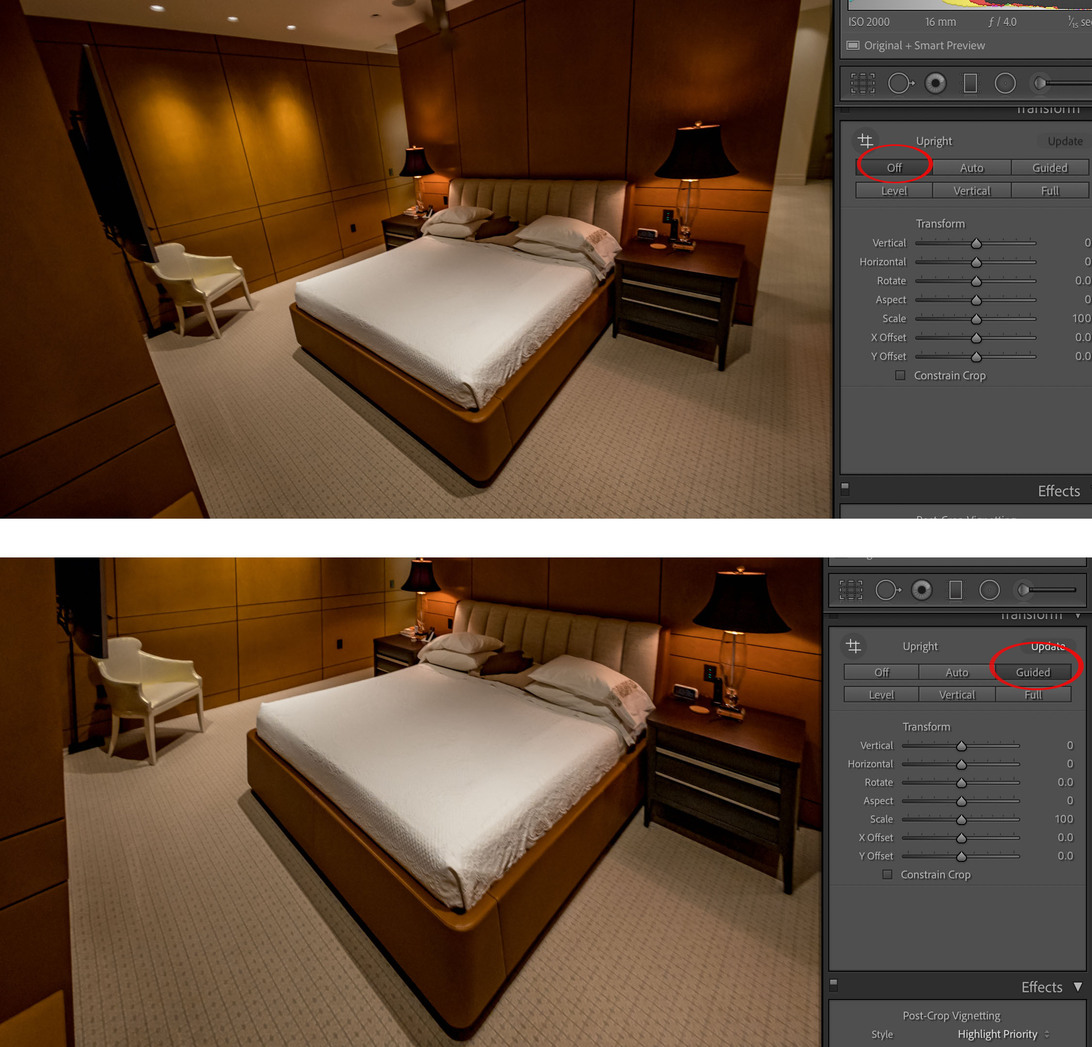
Task: Click the circled Off button in the top panel
Action: (x=894, y=167)
